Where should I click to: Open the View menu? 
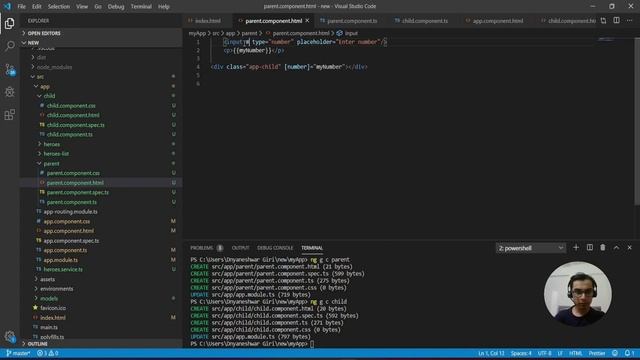coord(82,6)
